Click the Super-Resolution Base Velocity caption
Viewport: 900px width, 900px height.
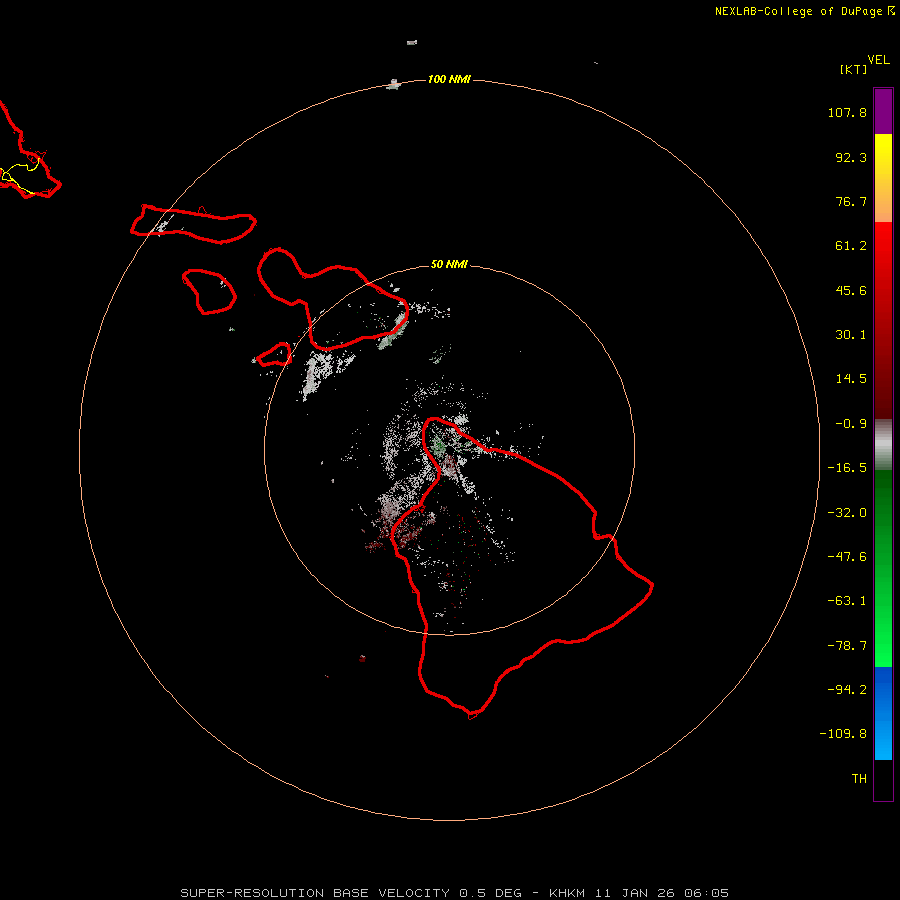pyautogui.click(x=454, y=893)
